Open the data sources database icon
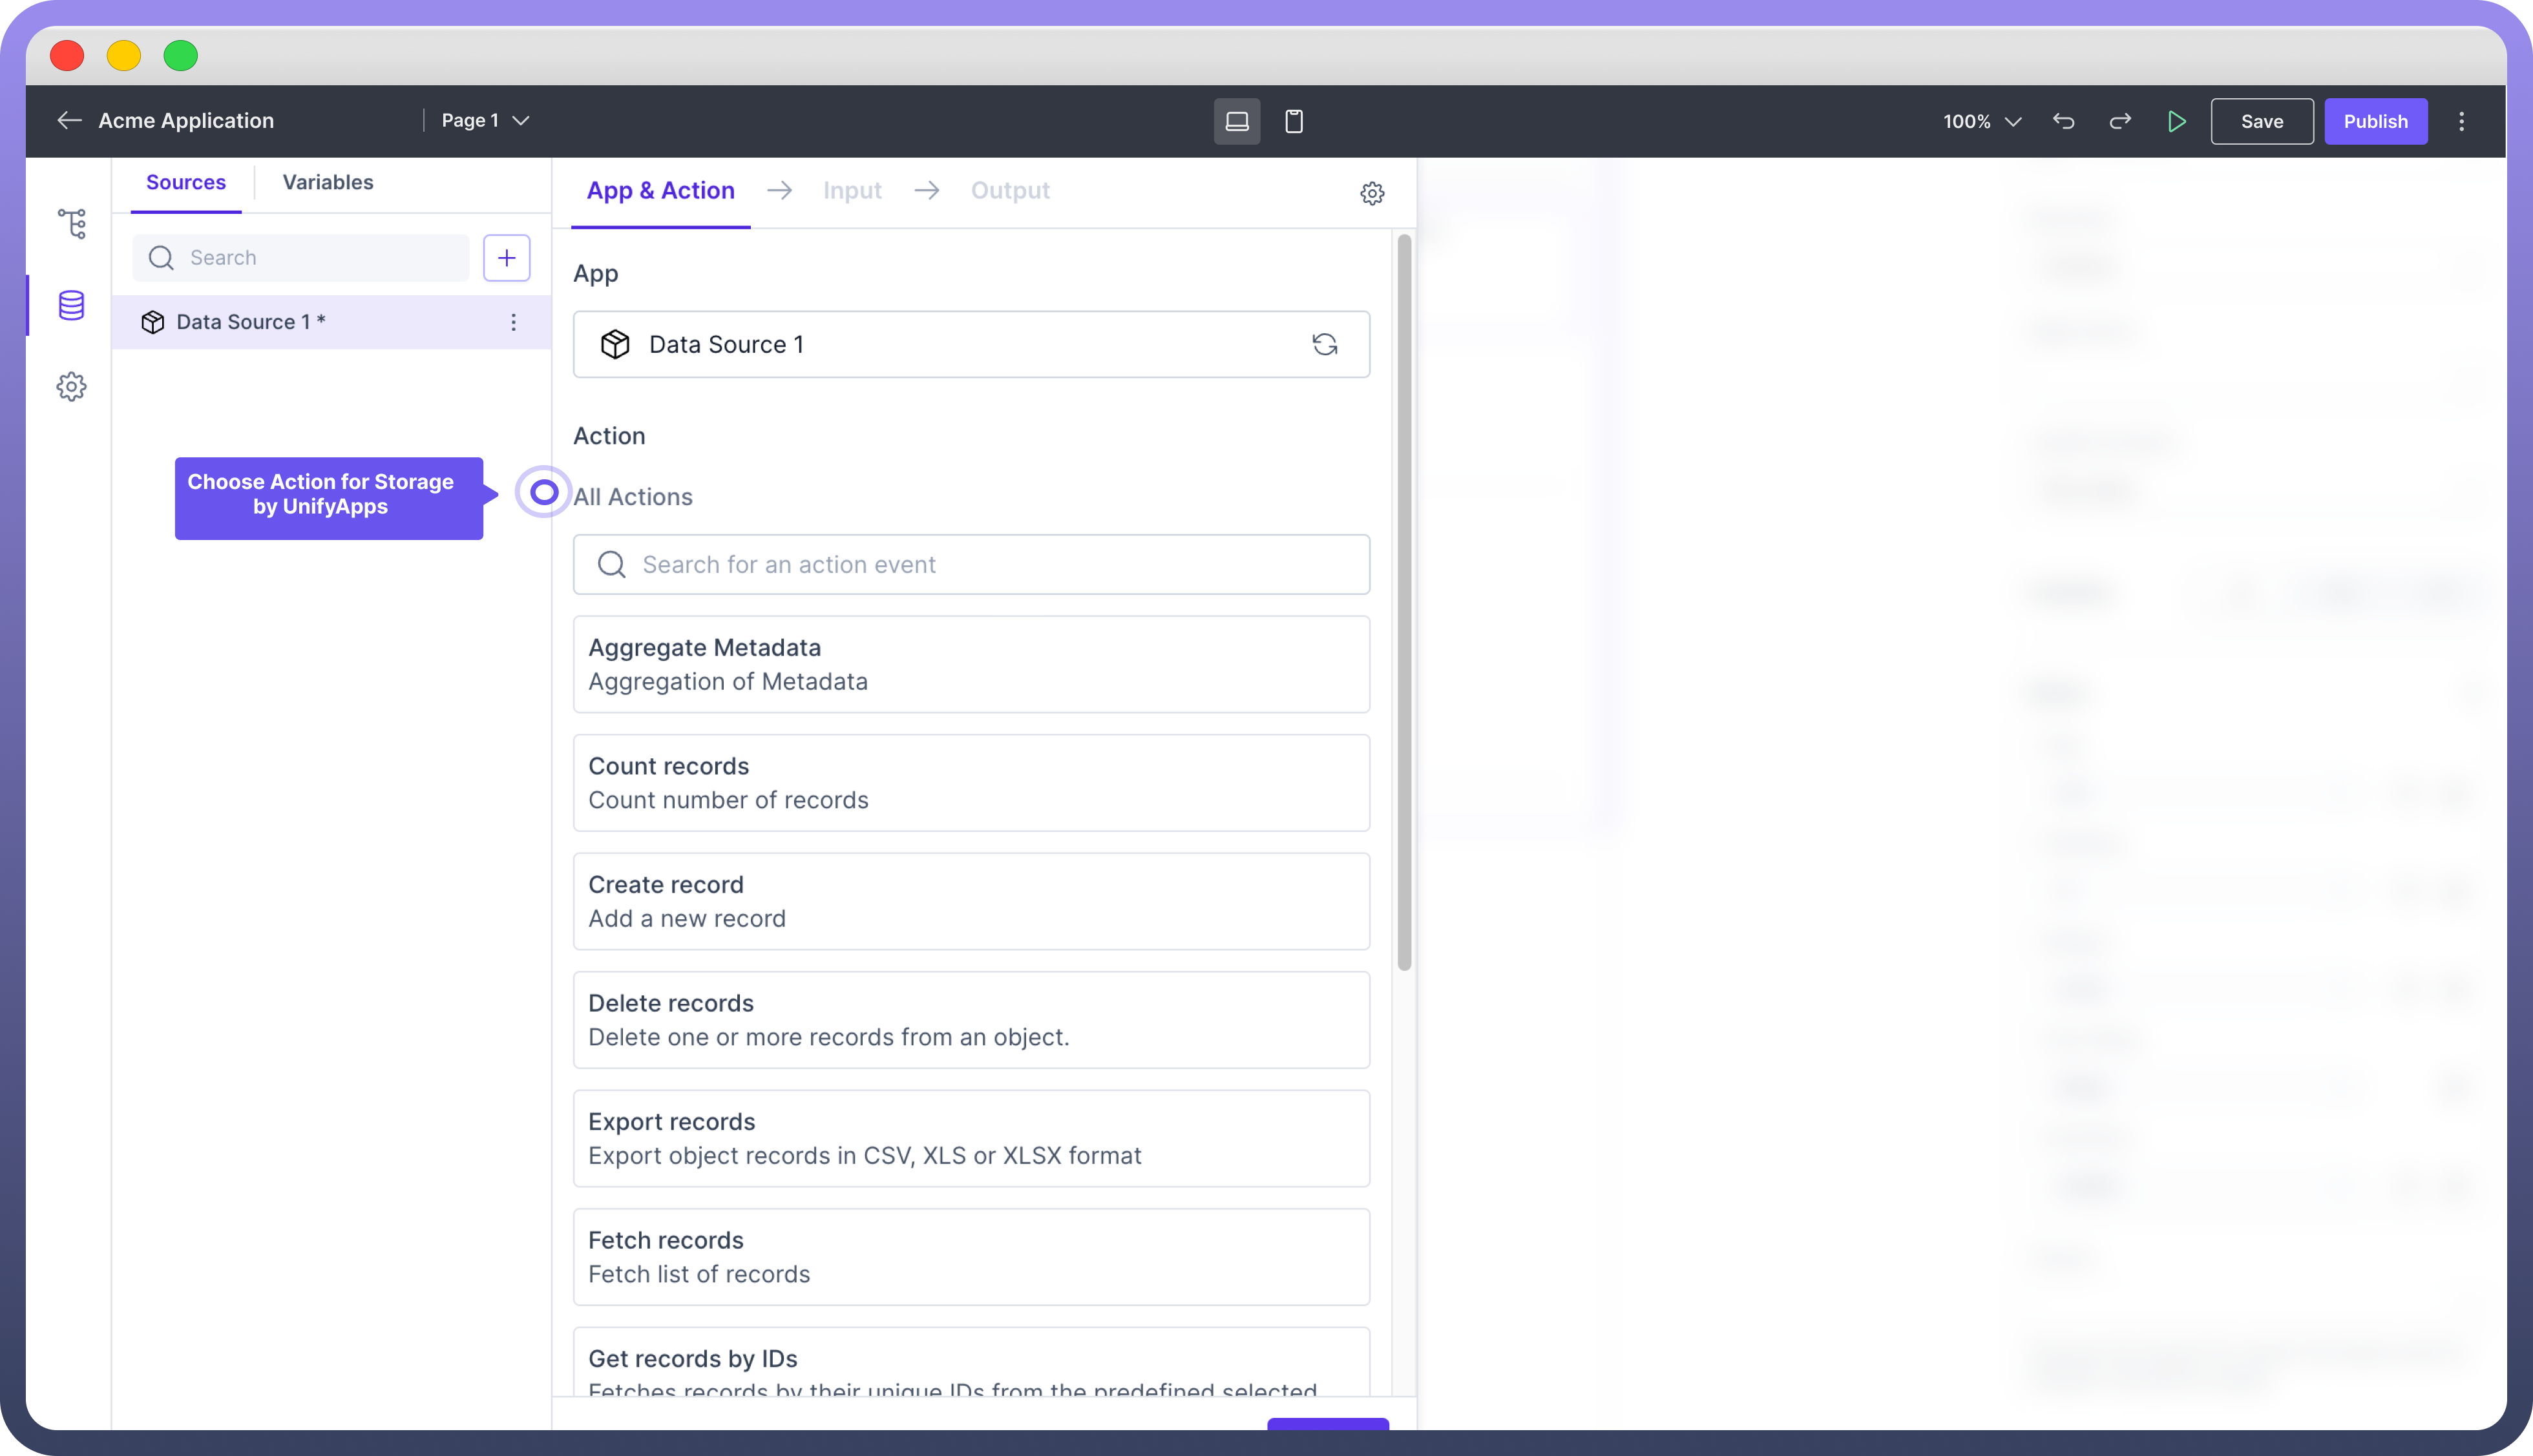 point(71,305)
